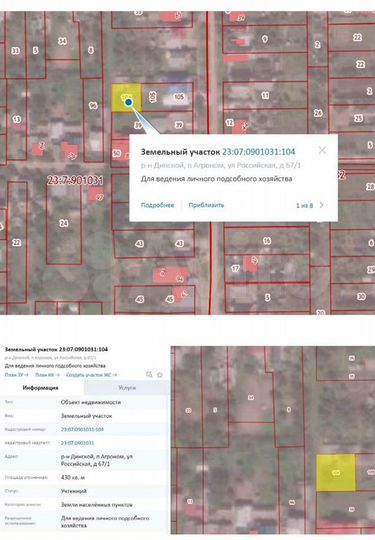Open the 'Подробнее' link in the popup

coord(157,205)
